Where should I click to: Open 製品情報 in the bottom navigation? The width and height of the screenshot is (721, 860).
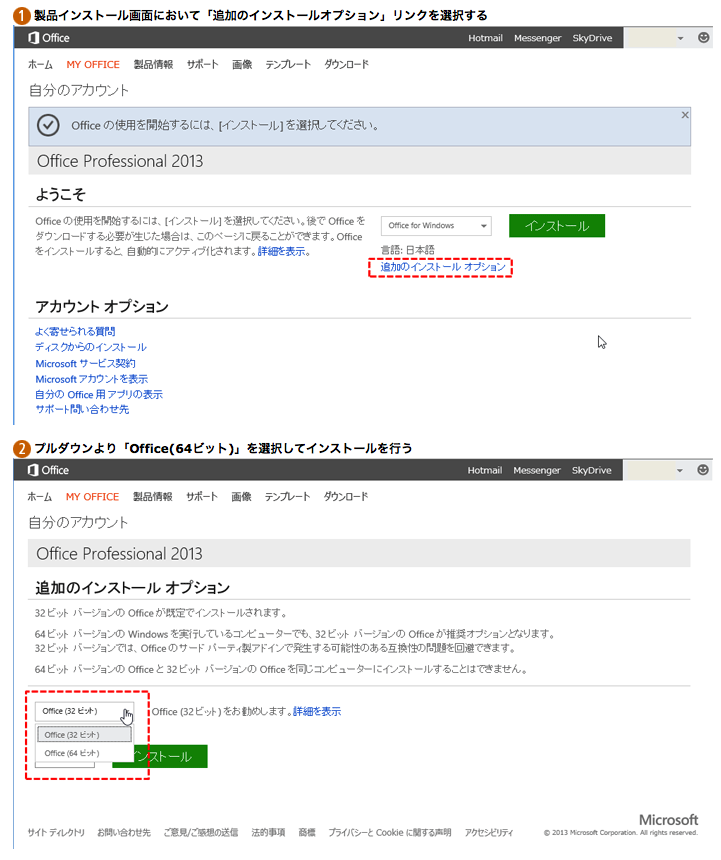152,497
